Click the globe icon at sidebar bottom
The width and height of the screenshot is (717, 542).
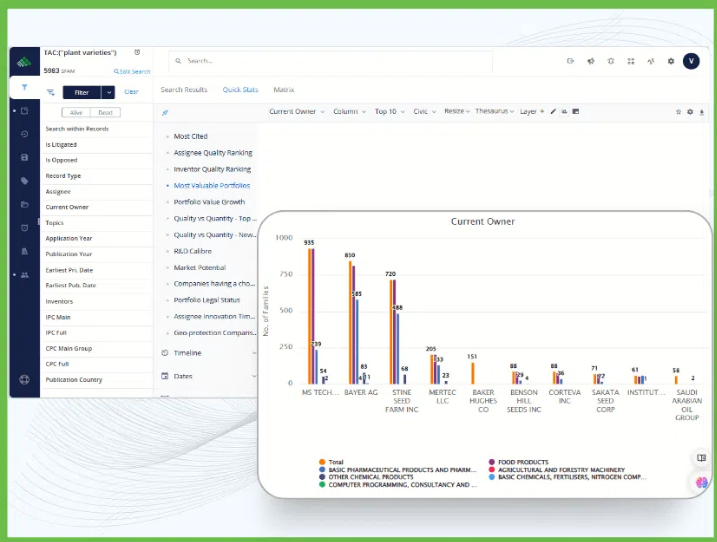pos(24,380)
